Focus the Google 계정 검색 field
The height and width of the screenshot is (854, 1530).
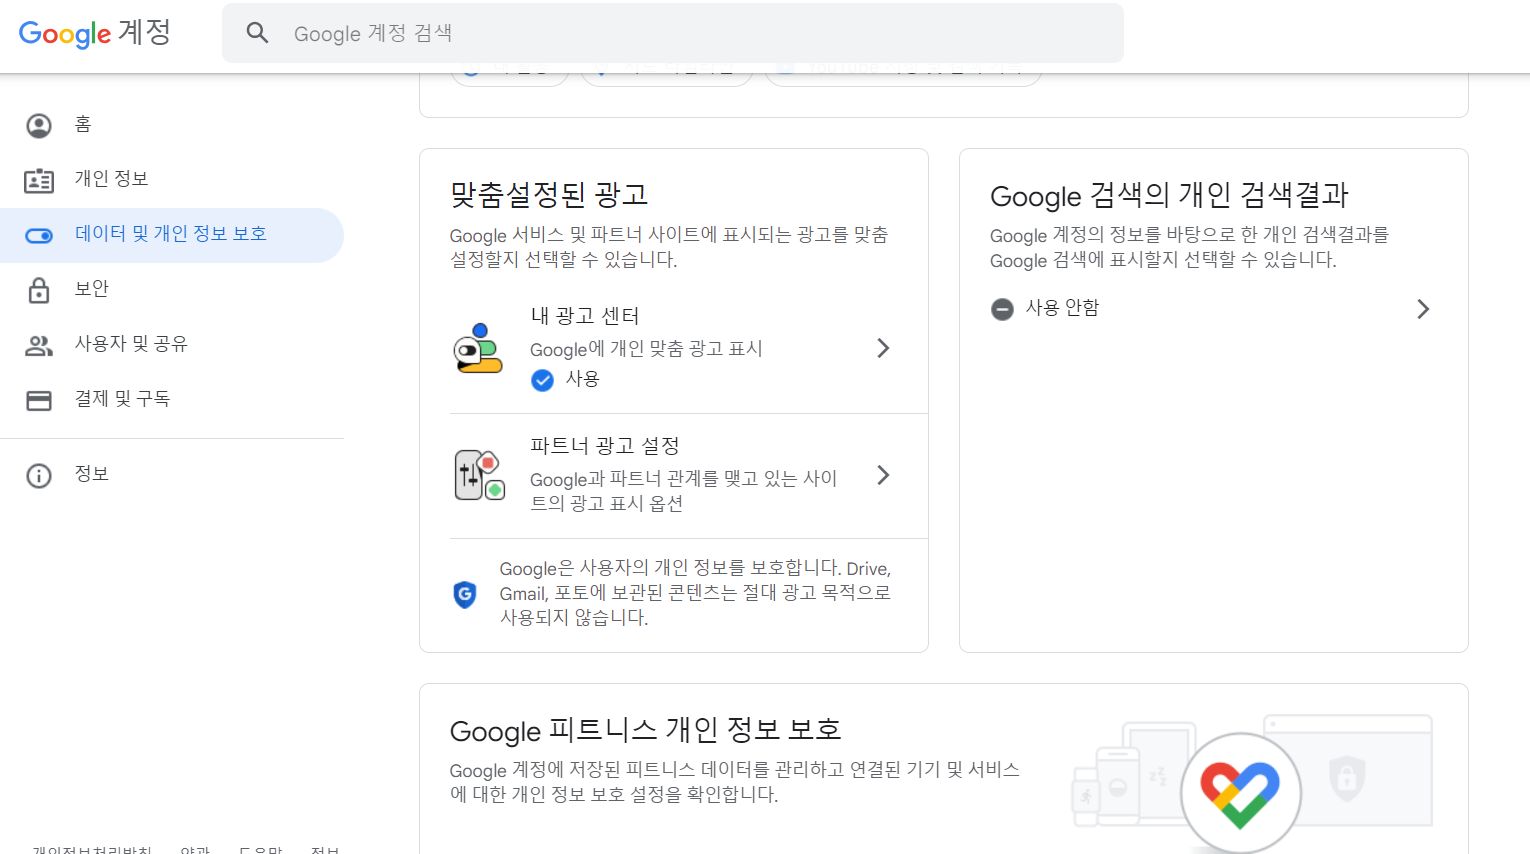(x=672, y=33)
